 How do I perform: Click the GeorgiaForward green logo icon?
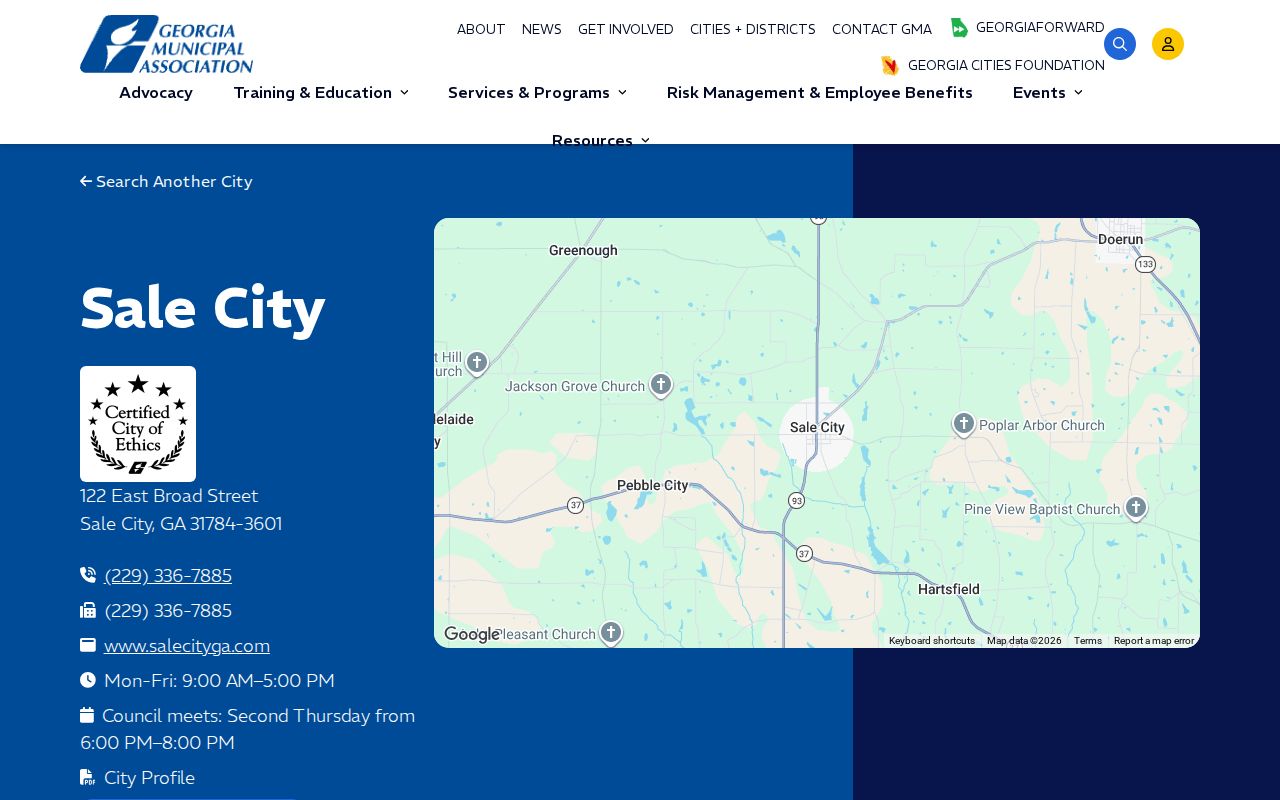pyautogui.click(x=959, y=28)
